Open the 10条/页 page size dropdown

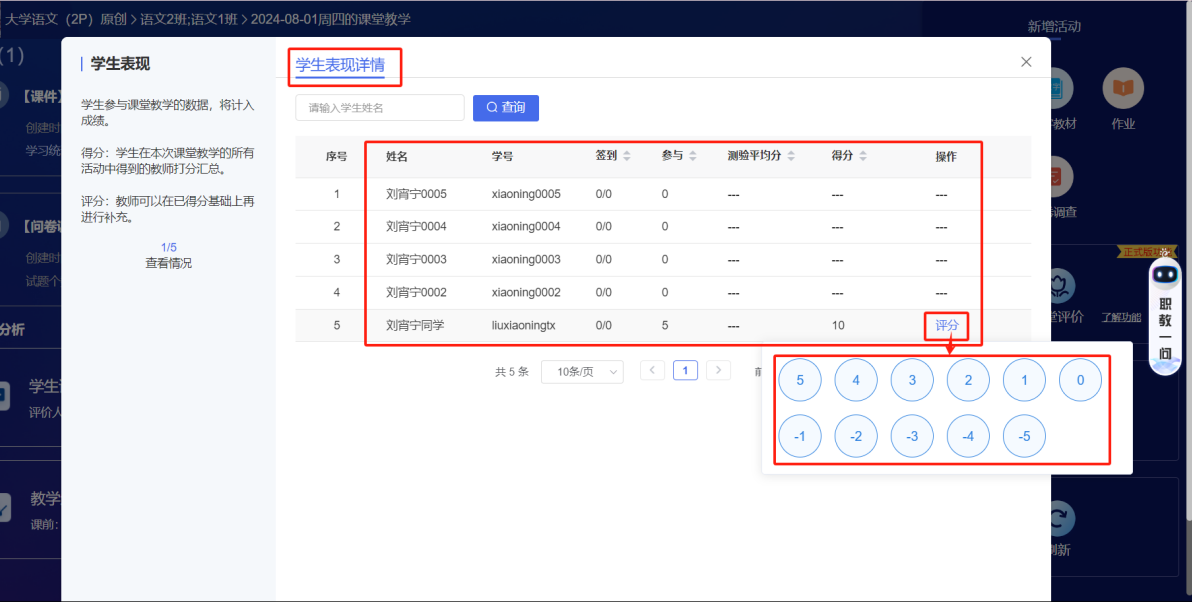click(582, 372)
